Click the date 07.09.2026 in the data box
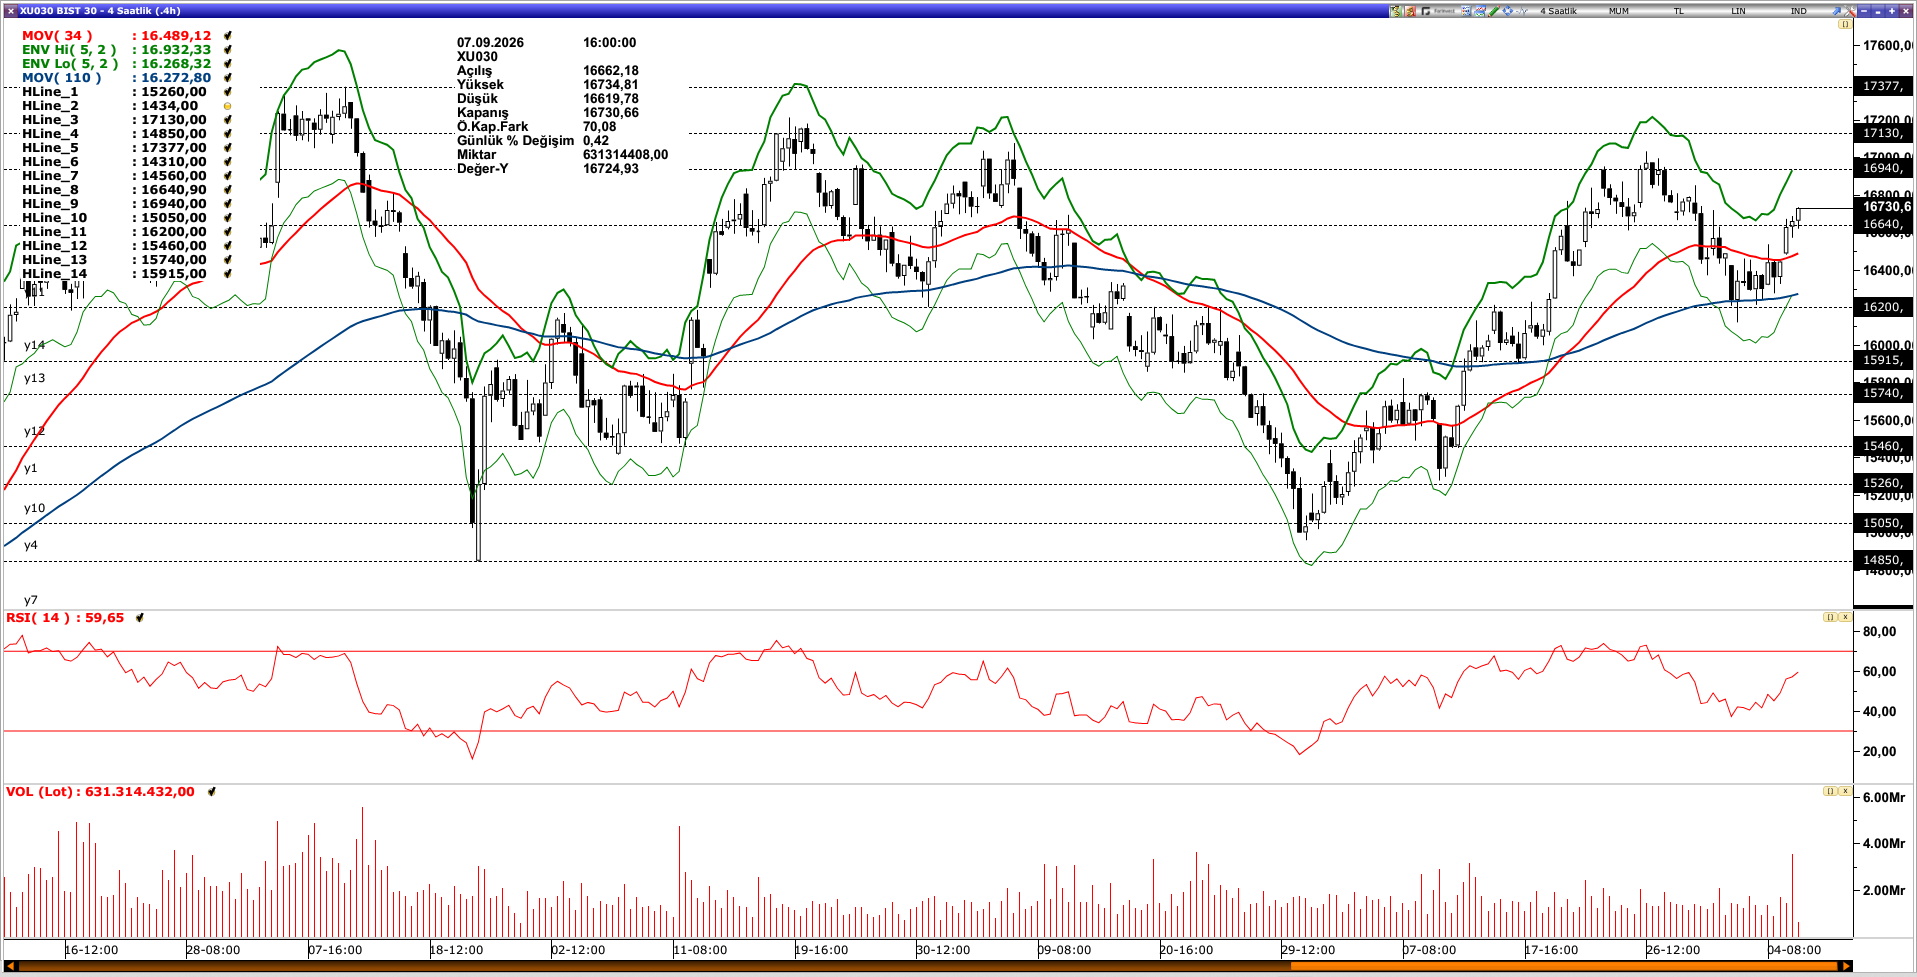This screenshot has height=977, width=1917. click(490, 43)
